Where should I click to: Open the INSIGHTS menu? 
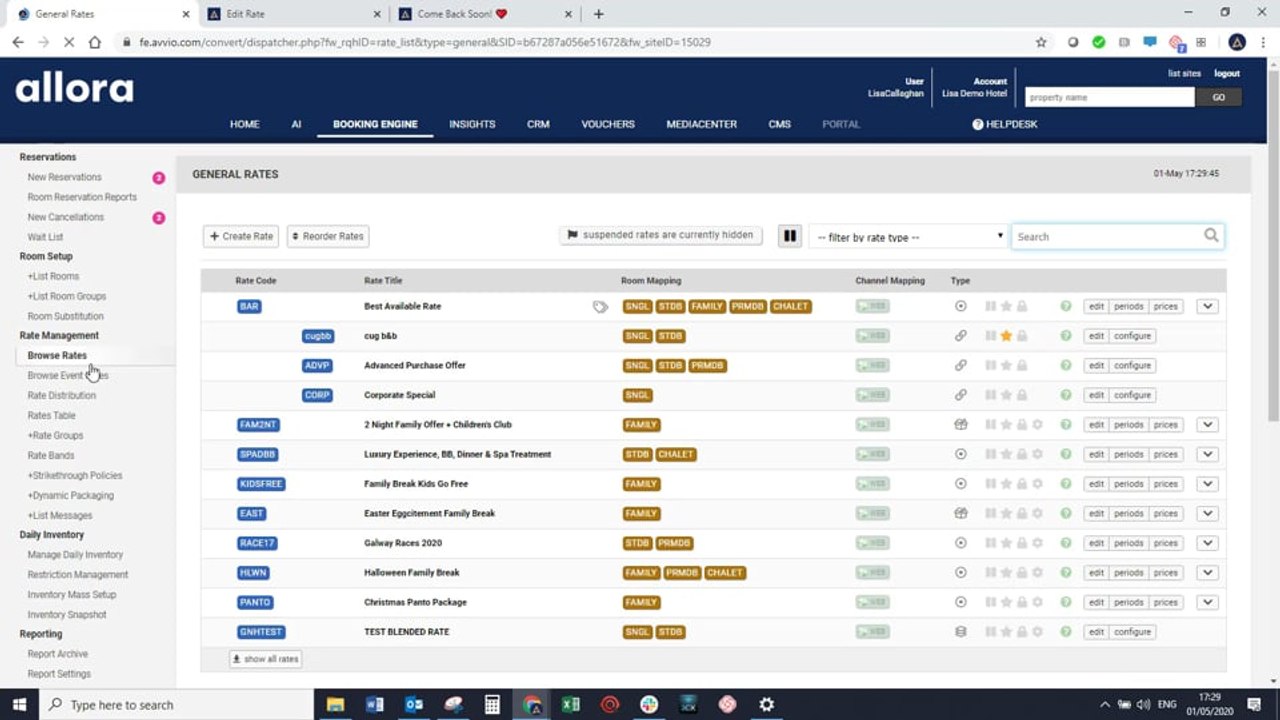point(472,124)
